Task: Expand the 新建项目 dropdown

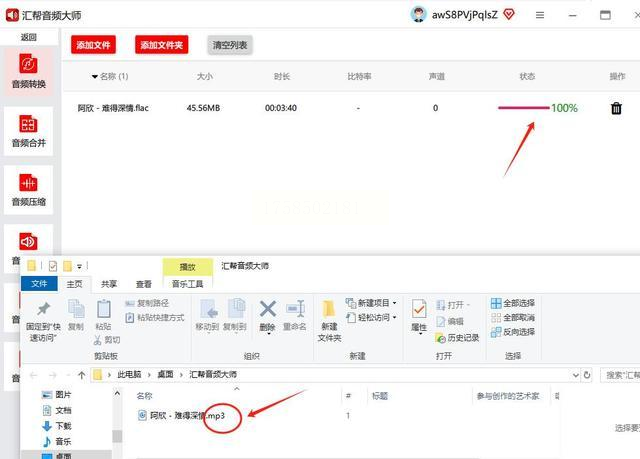Action: (x=394, y=303)
